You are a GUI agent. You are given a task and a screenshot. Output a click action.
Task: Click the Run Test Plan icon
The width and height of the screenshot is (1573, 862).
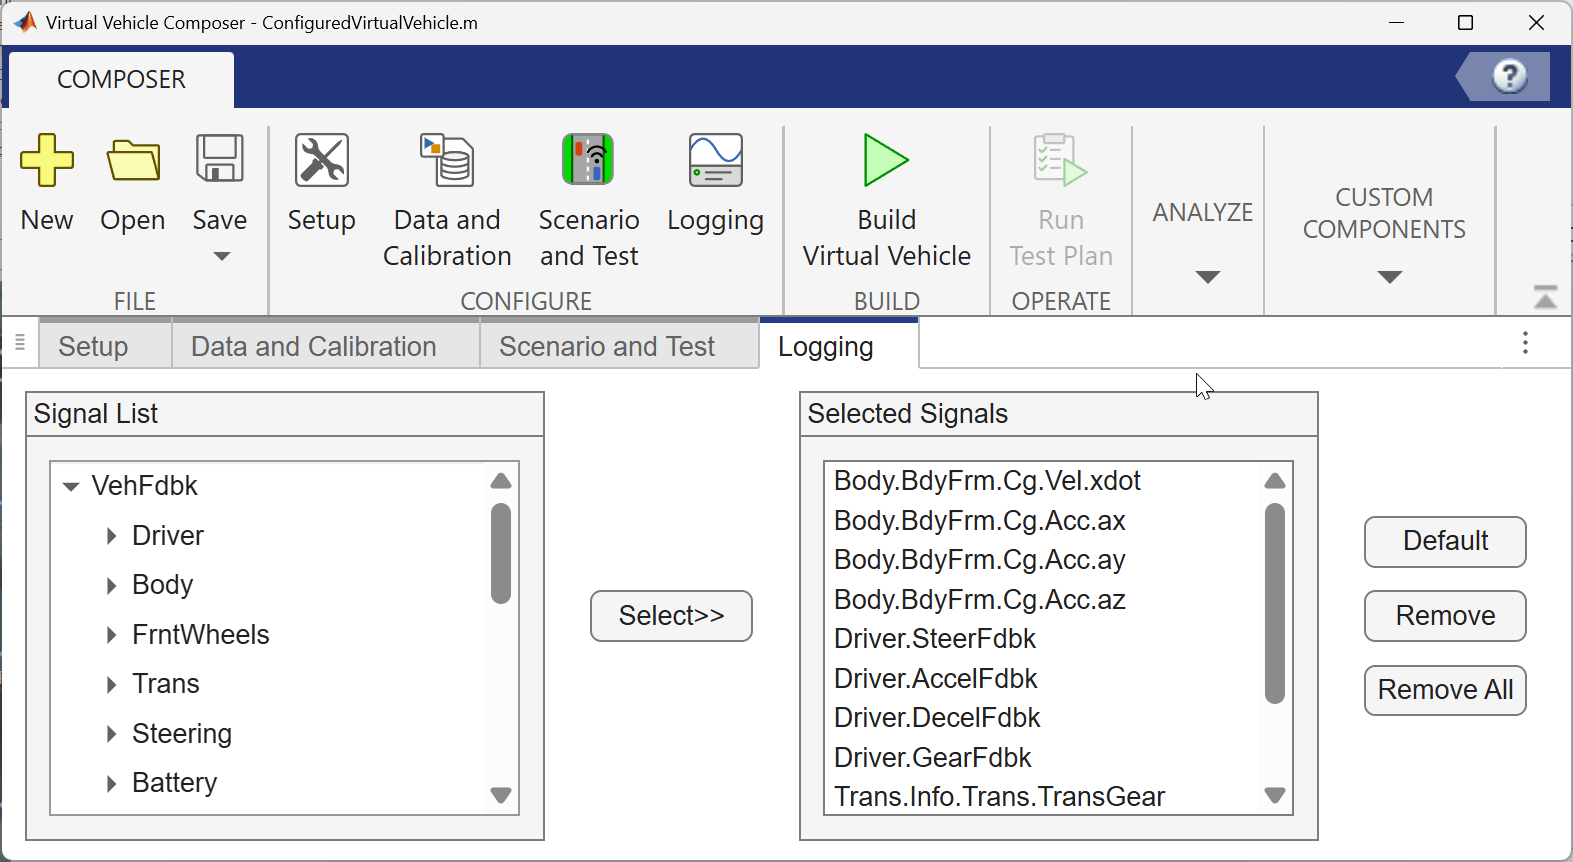tap(1060, 160)
